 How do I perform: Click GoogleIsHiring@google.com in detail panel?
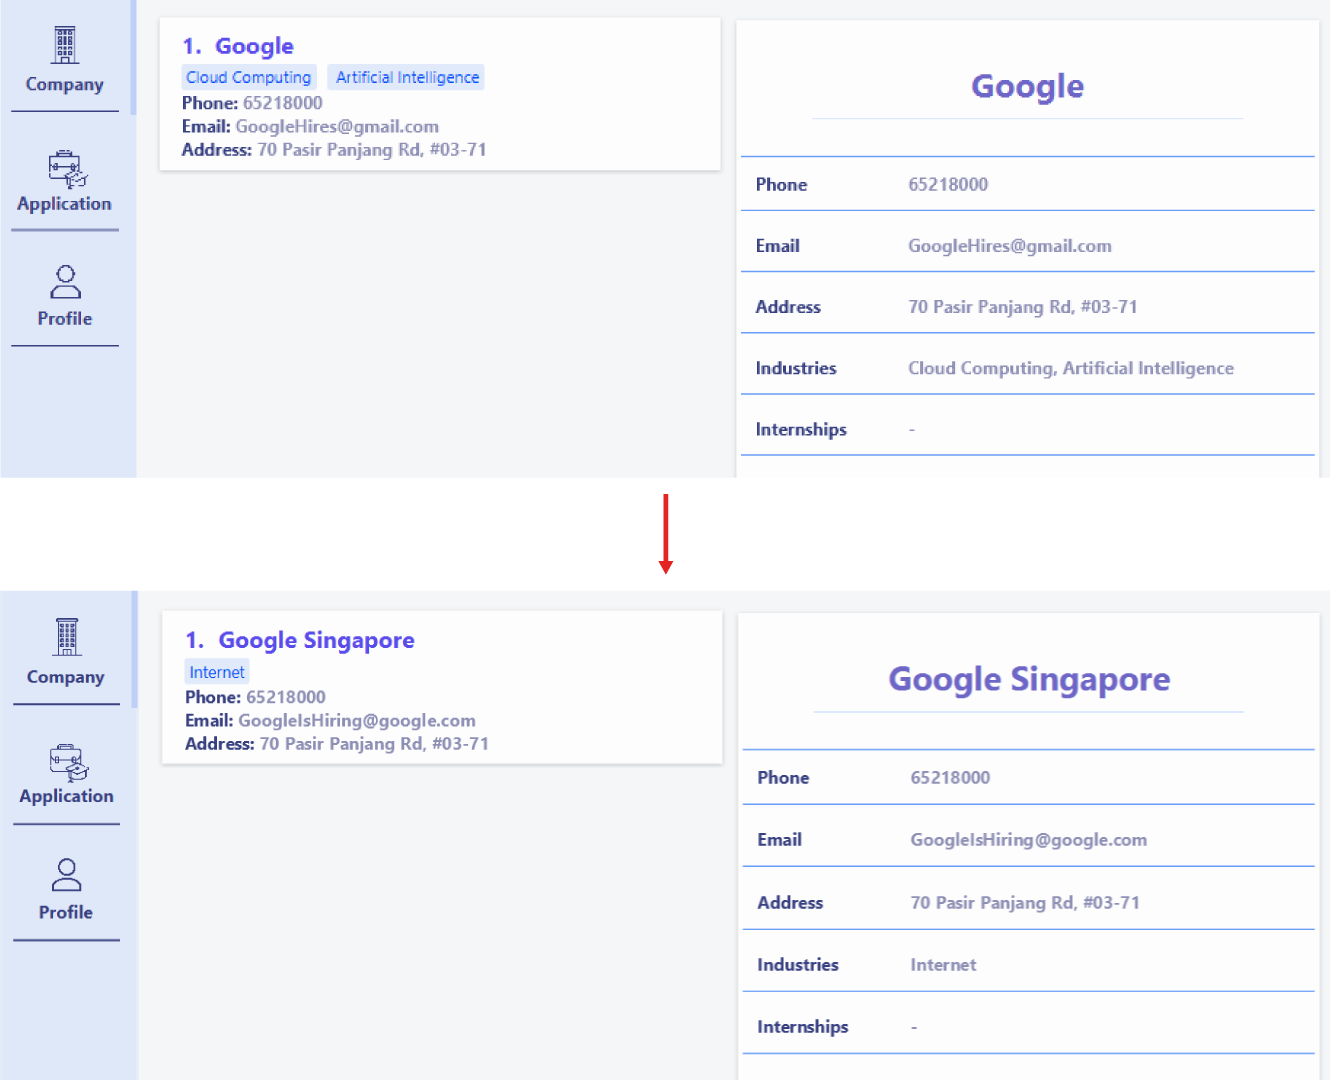[1029, 840]
